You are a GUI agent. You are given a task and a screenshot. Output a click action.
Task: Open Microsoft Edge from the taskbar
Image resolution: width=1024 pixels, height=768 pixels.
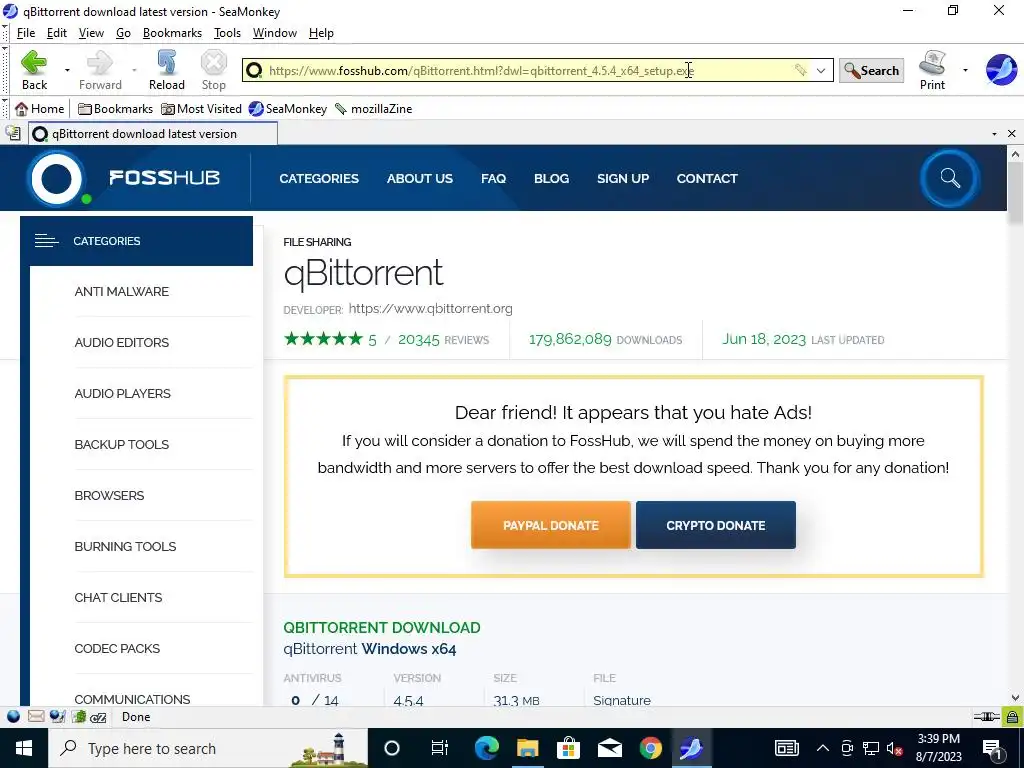[486, 748]
